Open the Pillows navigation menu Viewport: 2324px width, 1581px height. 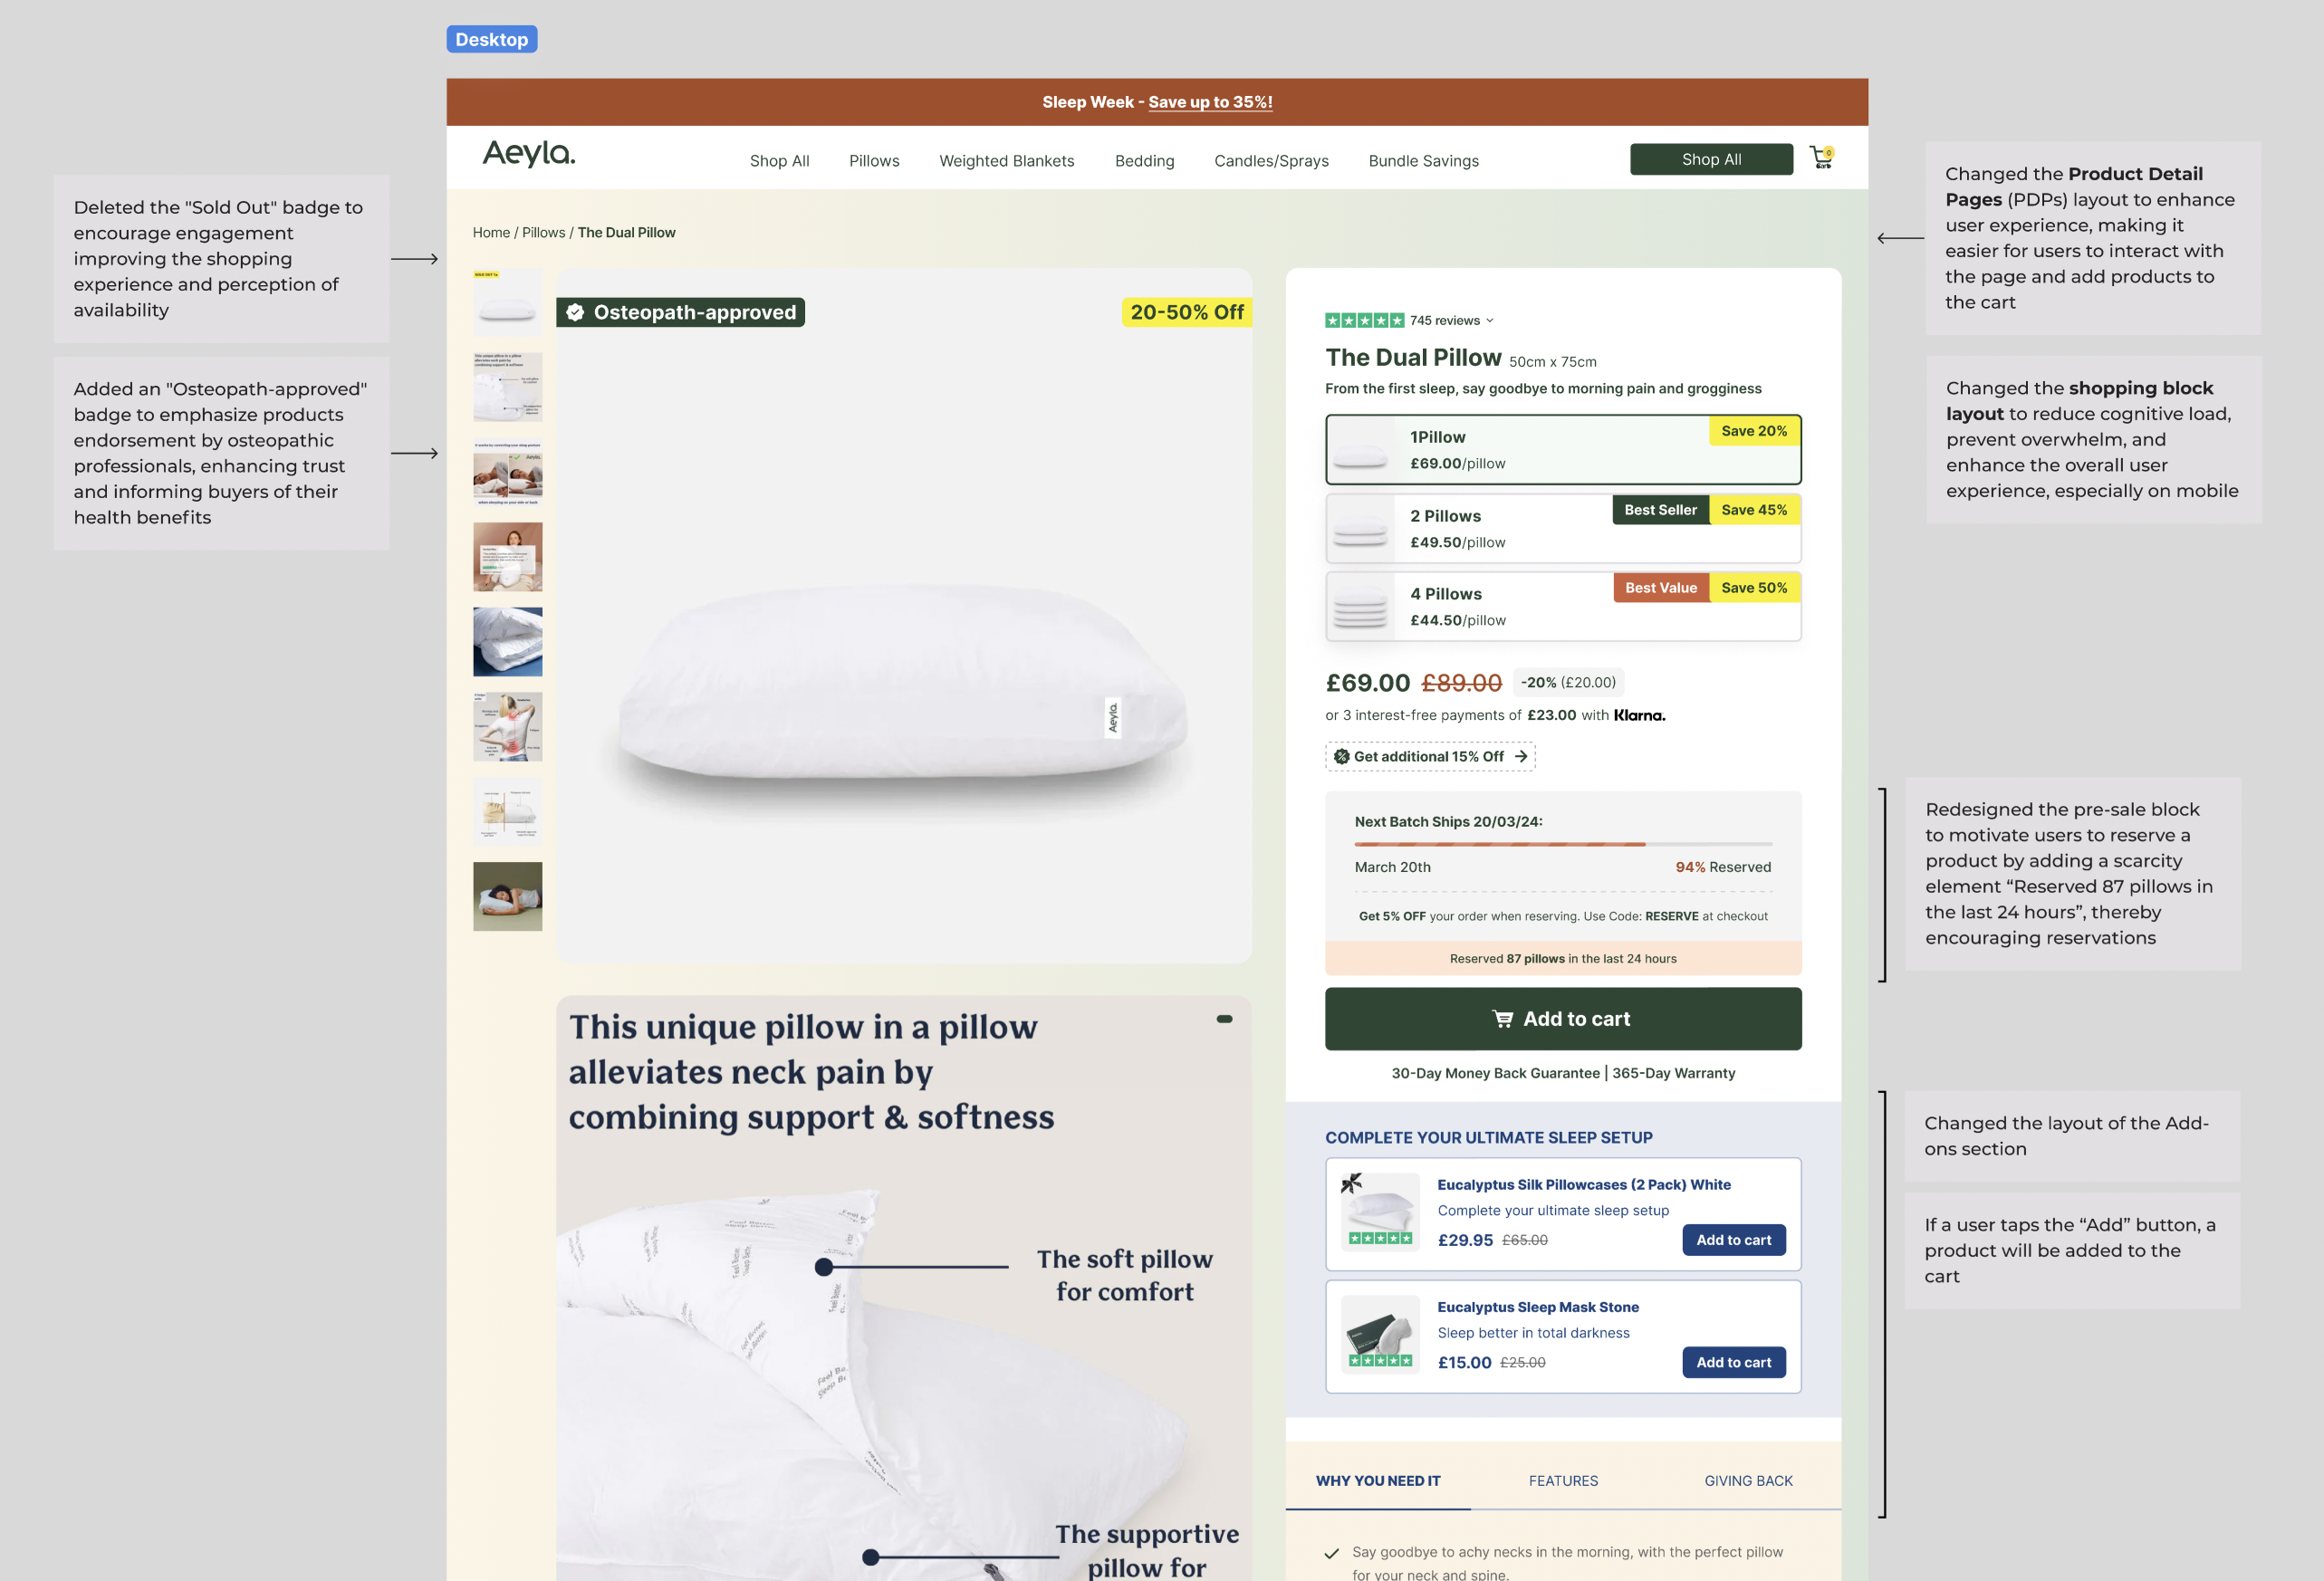pyautogui.click(x=874, y=161)
